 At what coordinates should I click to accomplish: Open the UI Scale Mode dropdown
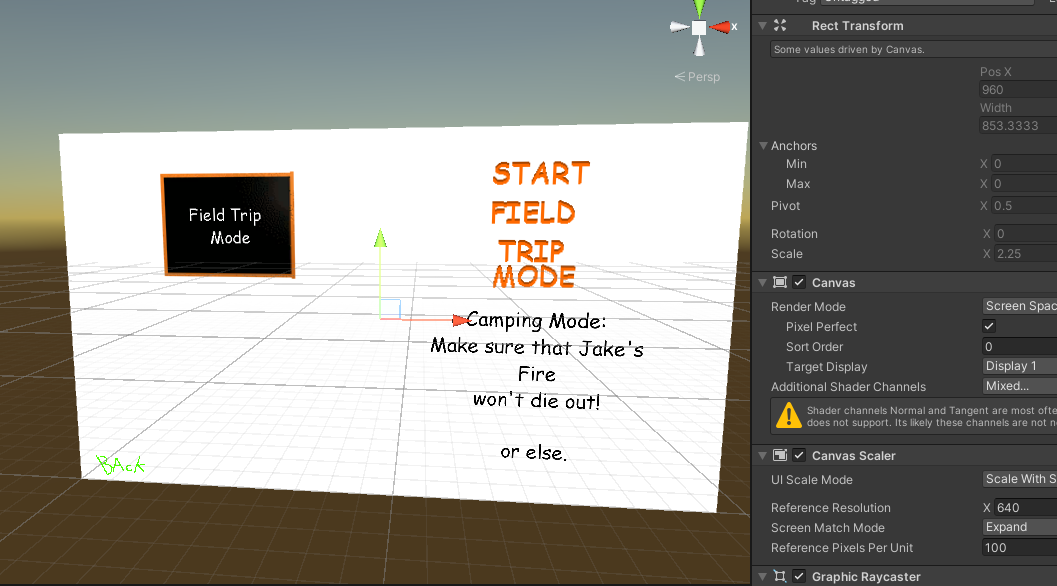point(1020,479)
